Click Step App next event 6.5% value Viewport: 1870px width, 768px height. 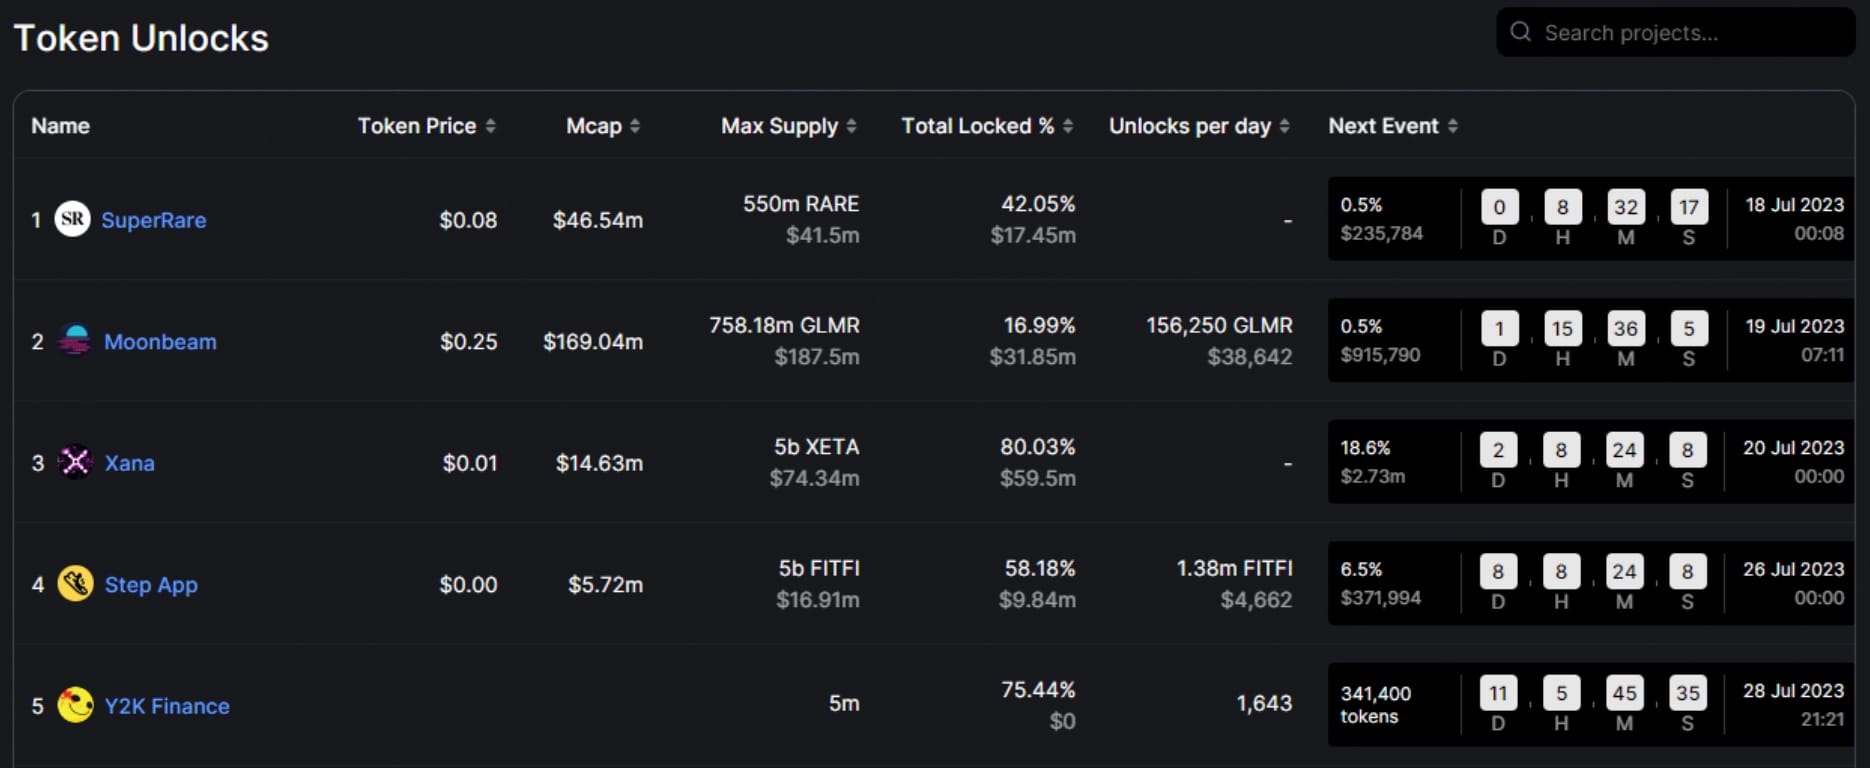pos(1361,569)
